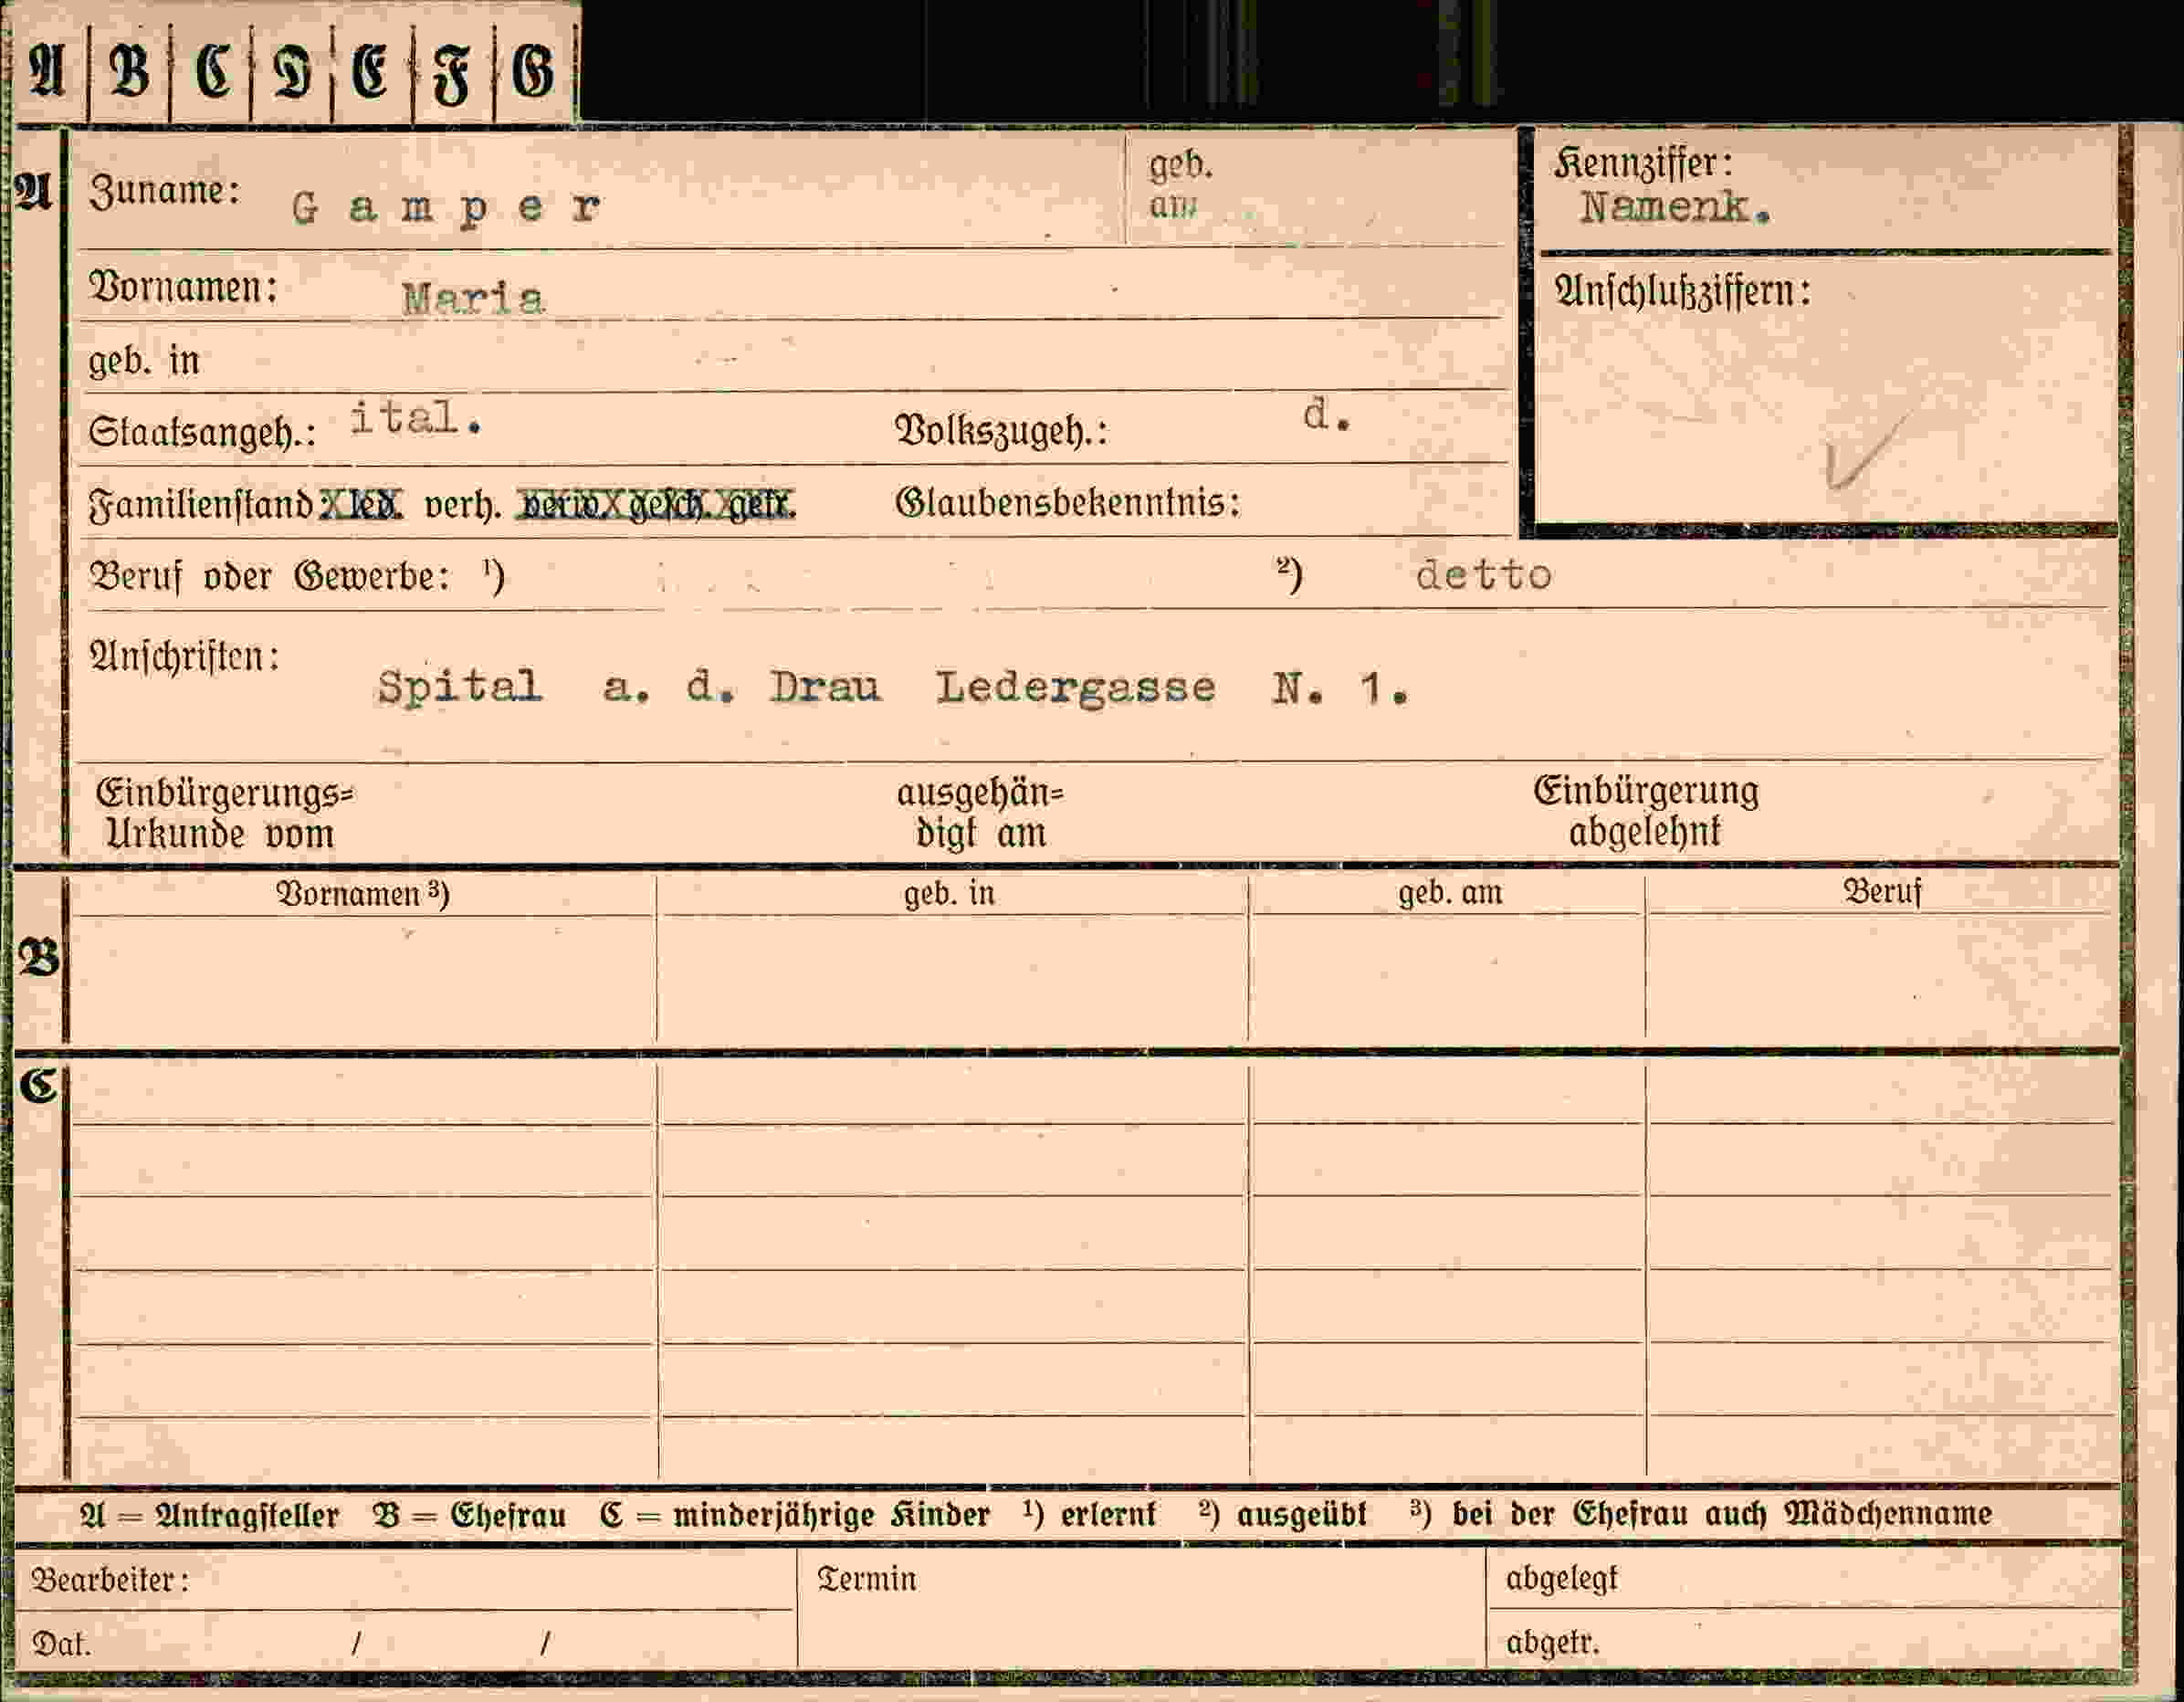Viewport: 2184px width, 1702px height.
Task: Click the typed 'Namenk.' entry
Action: tap(1676, 208)
